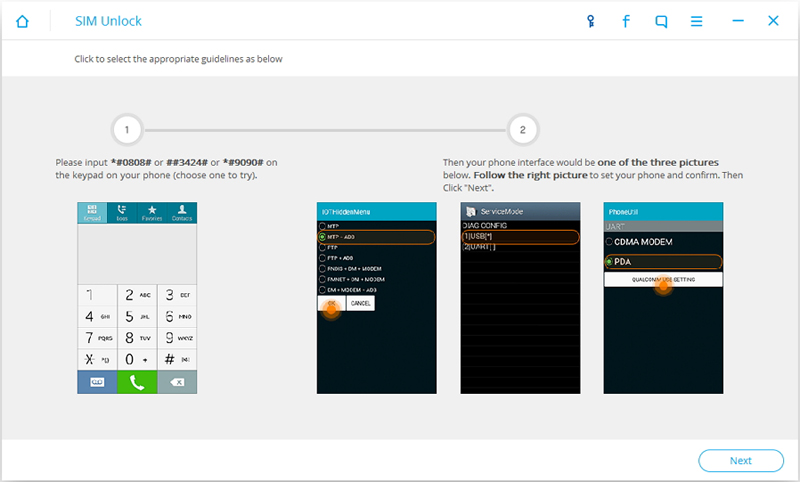Viewport: 800px width, 482px height.
Task: Open the Facebook share icon
Action: (626, 21)
